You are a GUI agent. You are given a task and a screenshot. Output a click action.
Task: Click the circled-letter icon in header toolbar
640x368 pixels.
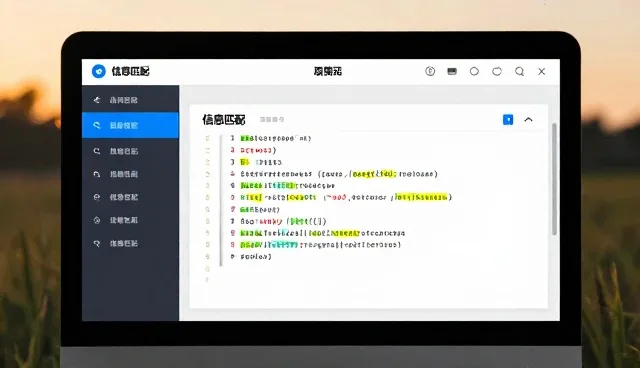coord(430,71)
